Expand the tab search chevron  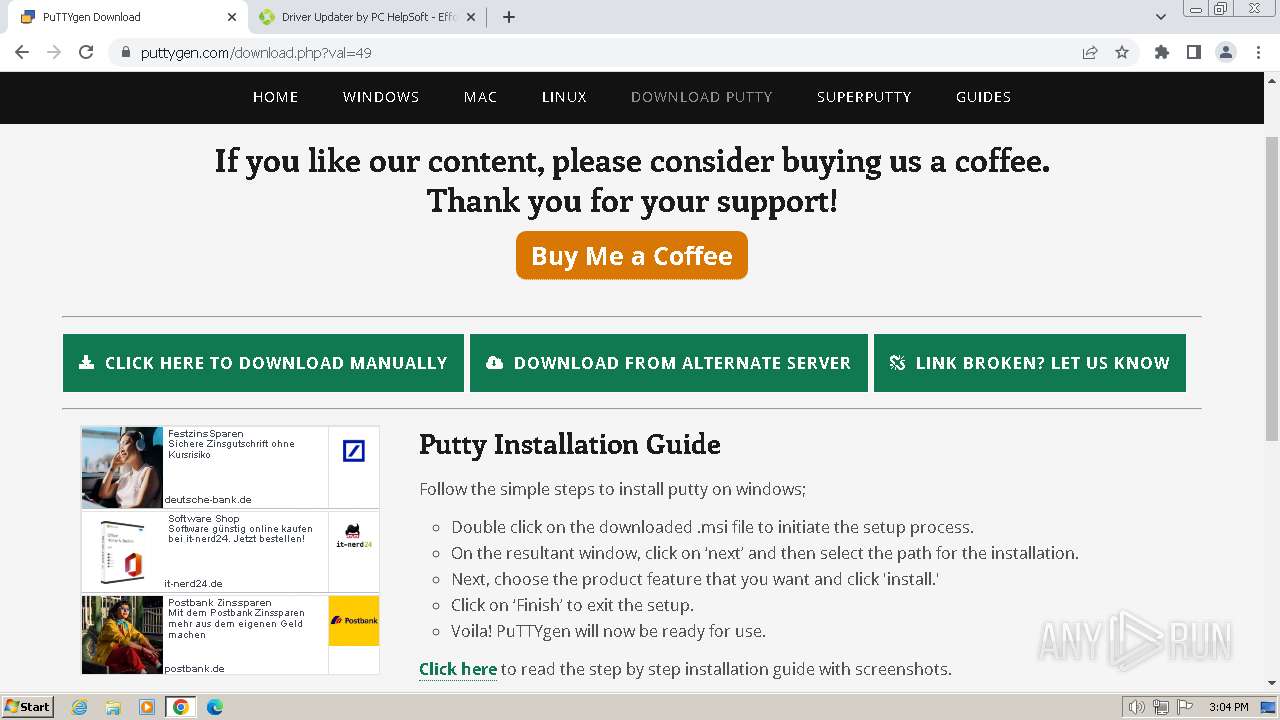(x=1161, y=17)
